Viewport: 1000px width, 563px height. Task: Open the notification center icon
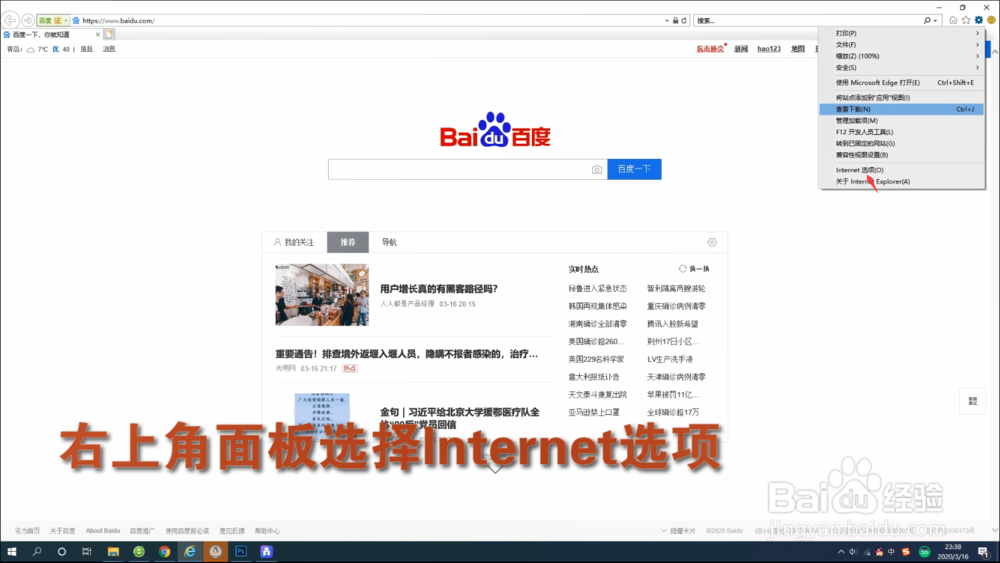click(983, 552)
